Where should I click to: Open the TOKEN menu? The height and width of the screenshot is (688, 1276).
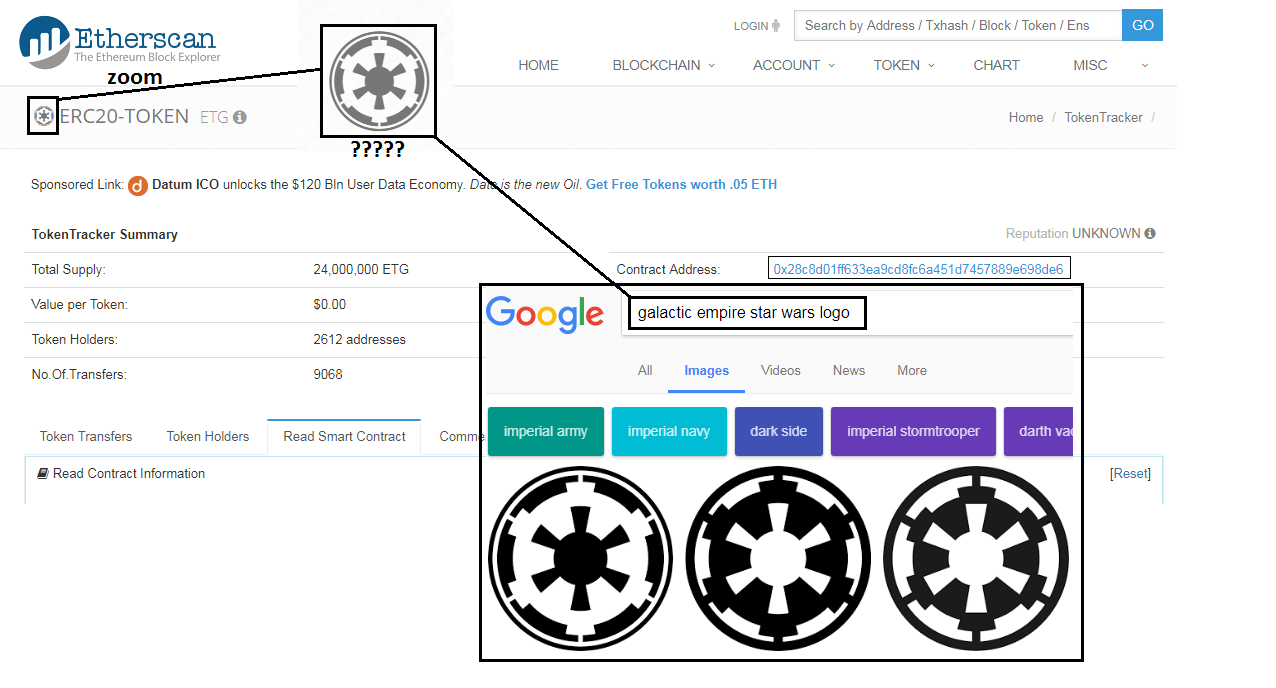896,65
